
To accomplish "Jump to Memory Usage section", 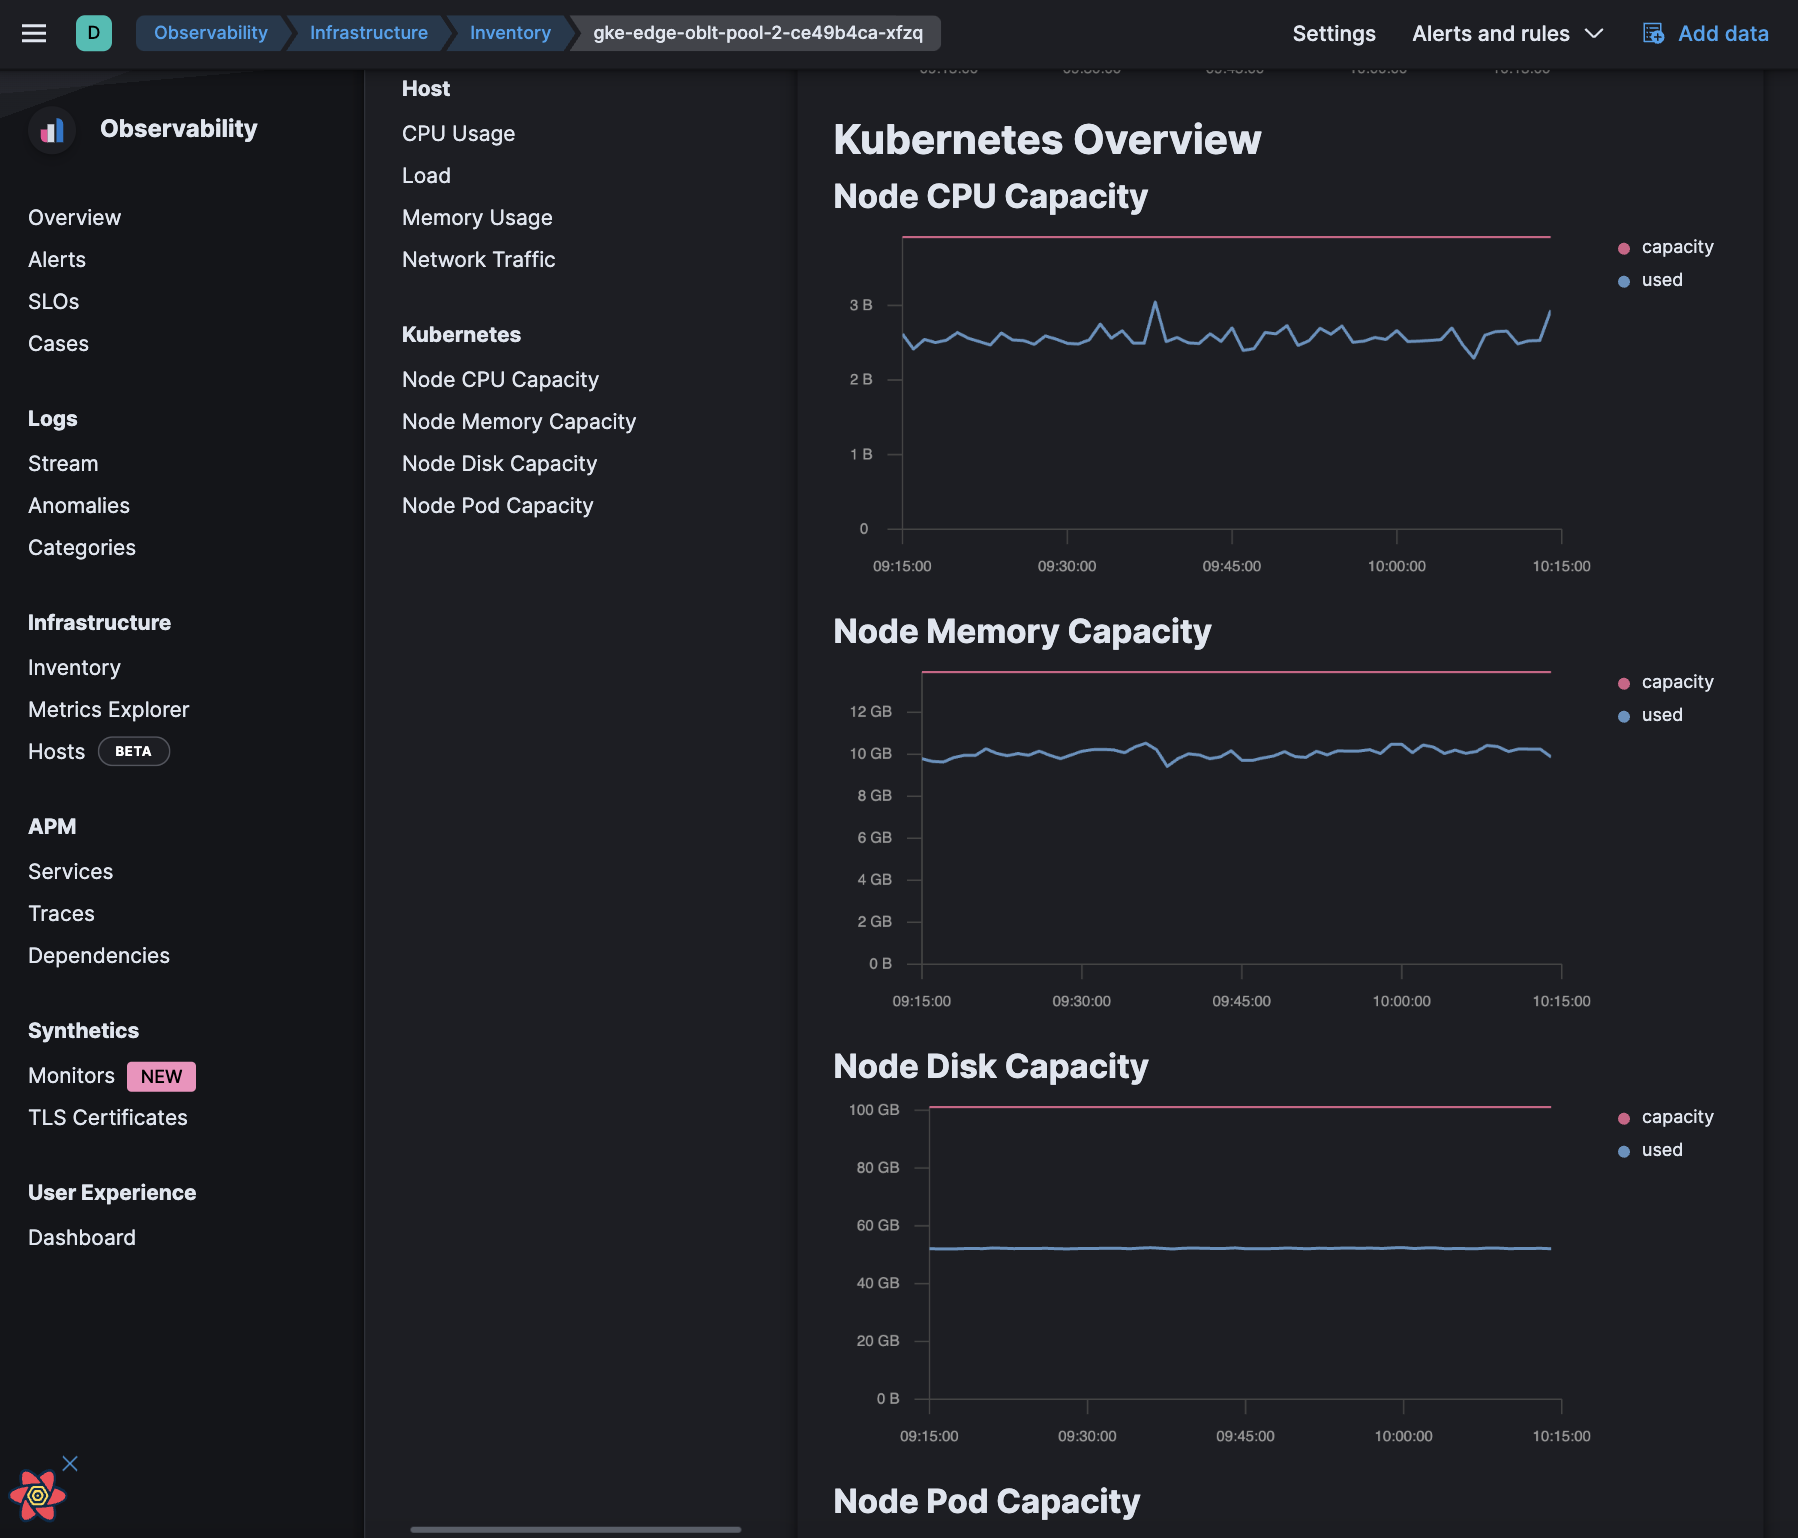I will (477, 217).
